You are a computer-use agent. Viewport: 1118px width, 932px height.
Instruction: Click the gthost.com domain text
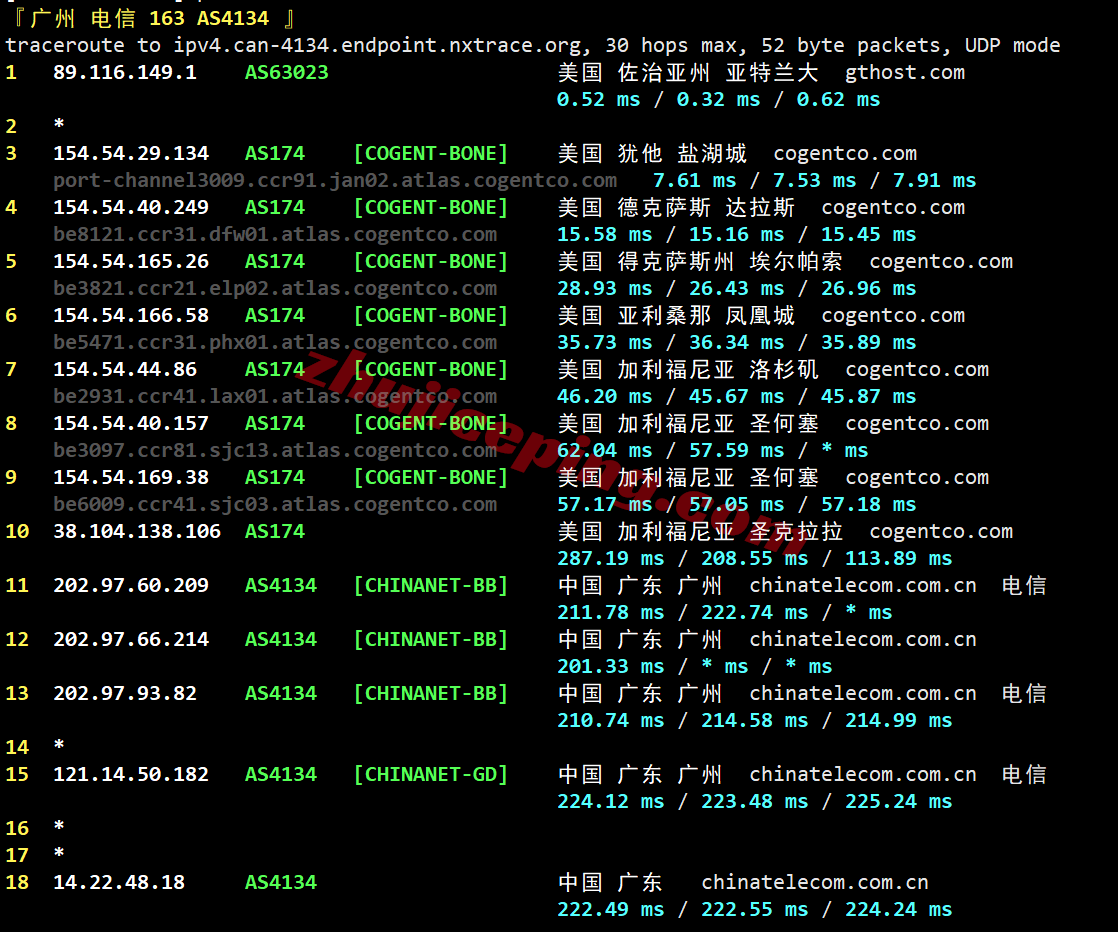click(x=905, y=73)
